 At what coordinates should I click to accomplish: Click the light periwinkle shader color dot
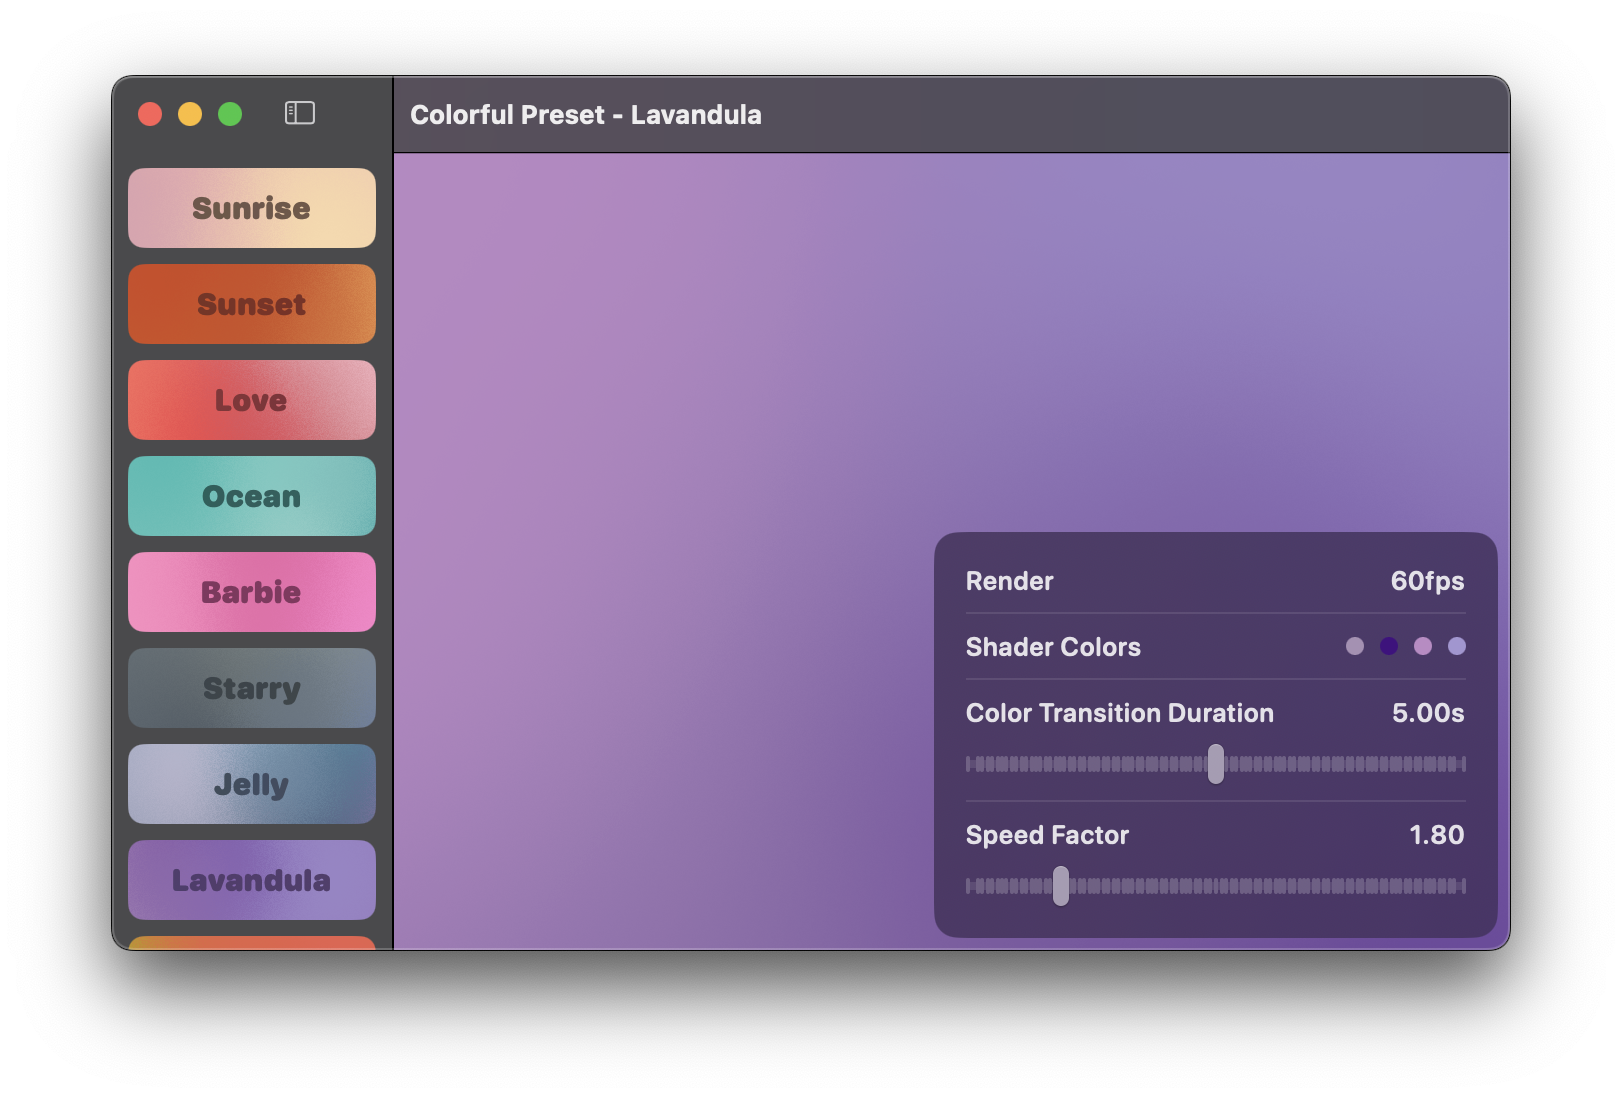[1457, 646]
